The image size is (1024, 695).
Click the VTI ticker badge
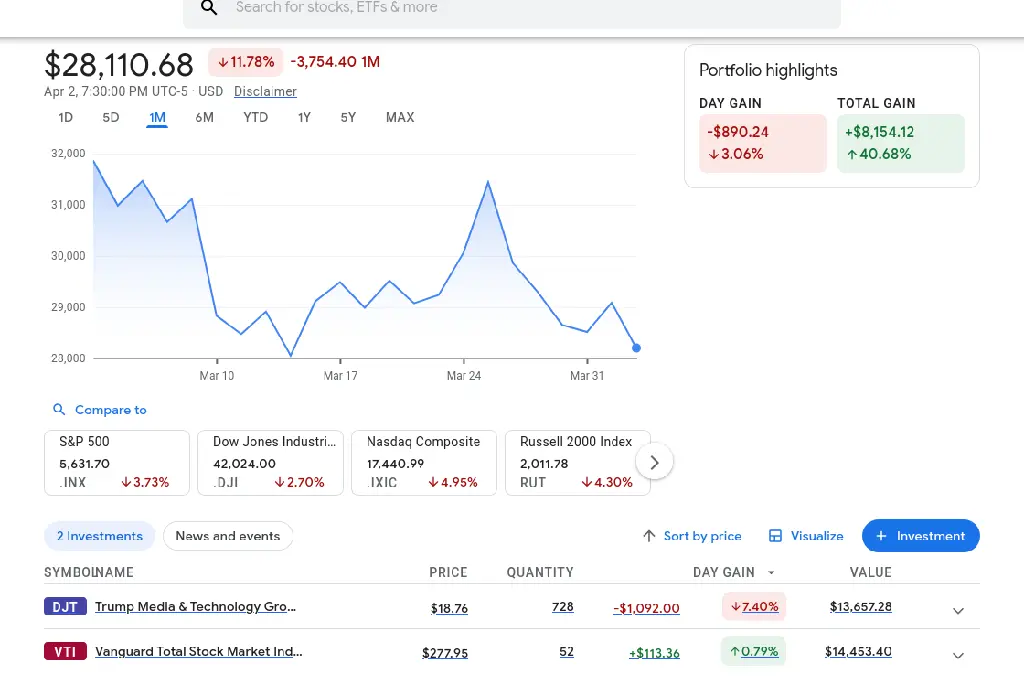click(65, 651)
